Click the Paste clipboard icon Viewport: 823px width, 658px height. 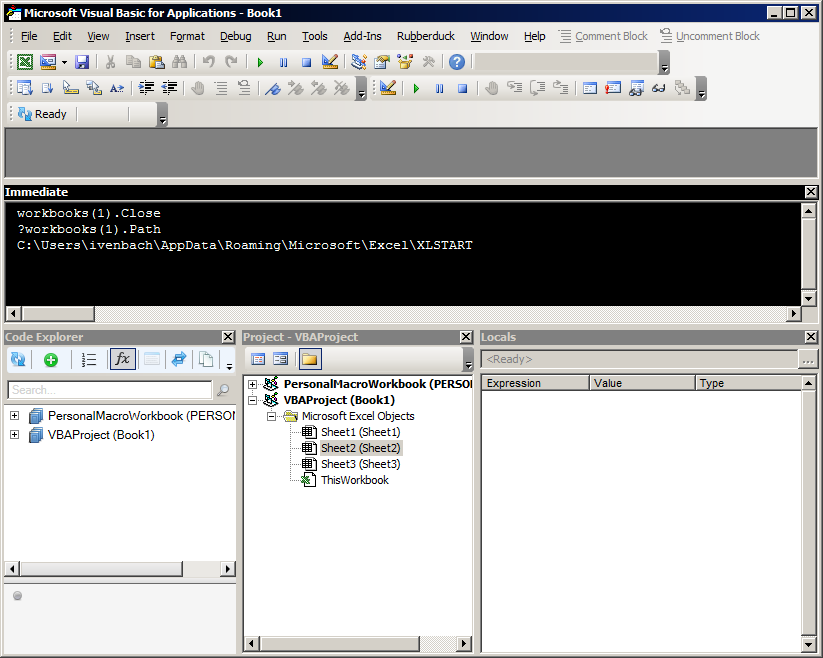(156, 62)
